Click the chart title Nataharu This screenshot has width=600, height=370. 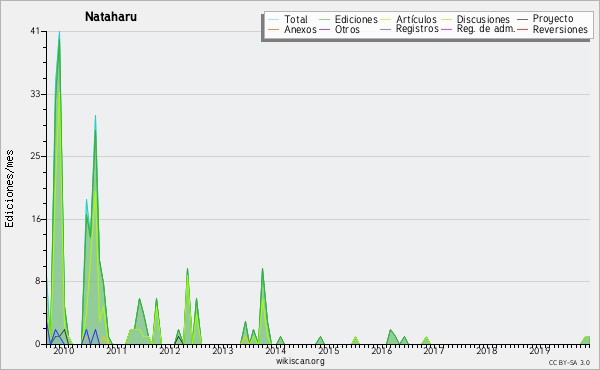pos(111,17)
